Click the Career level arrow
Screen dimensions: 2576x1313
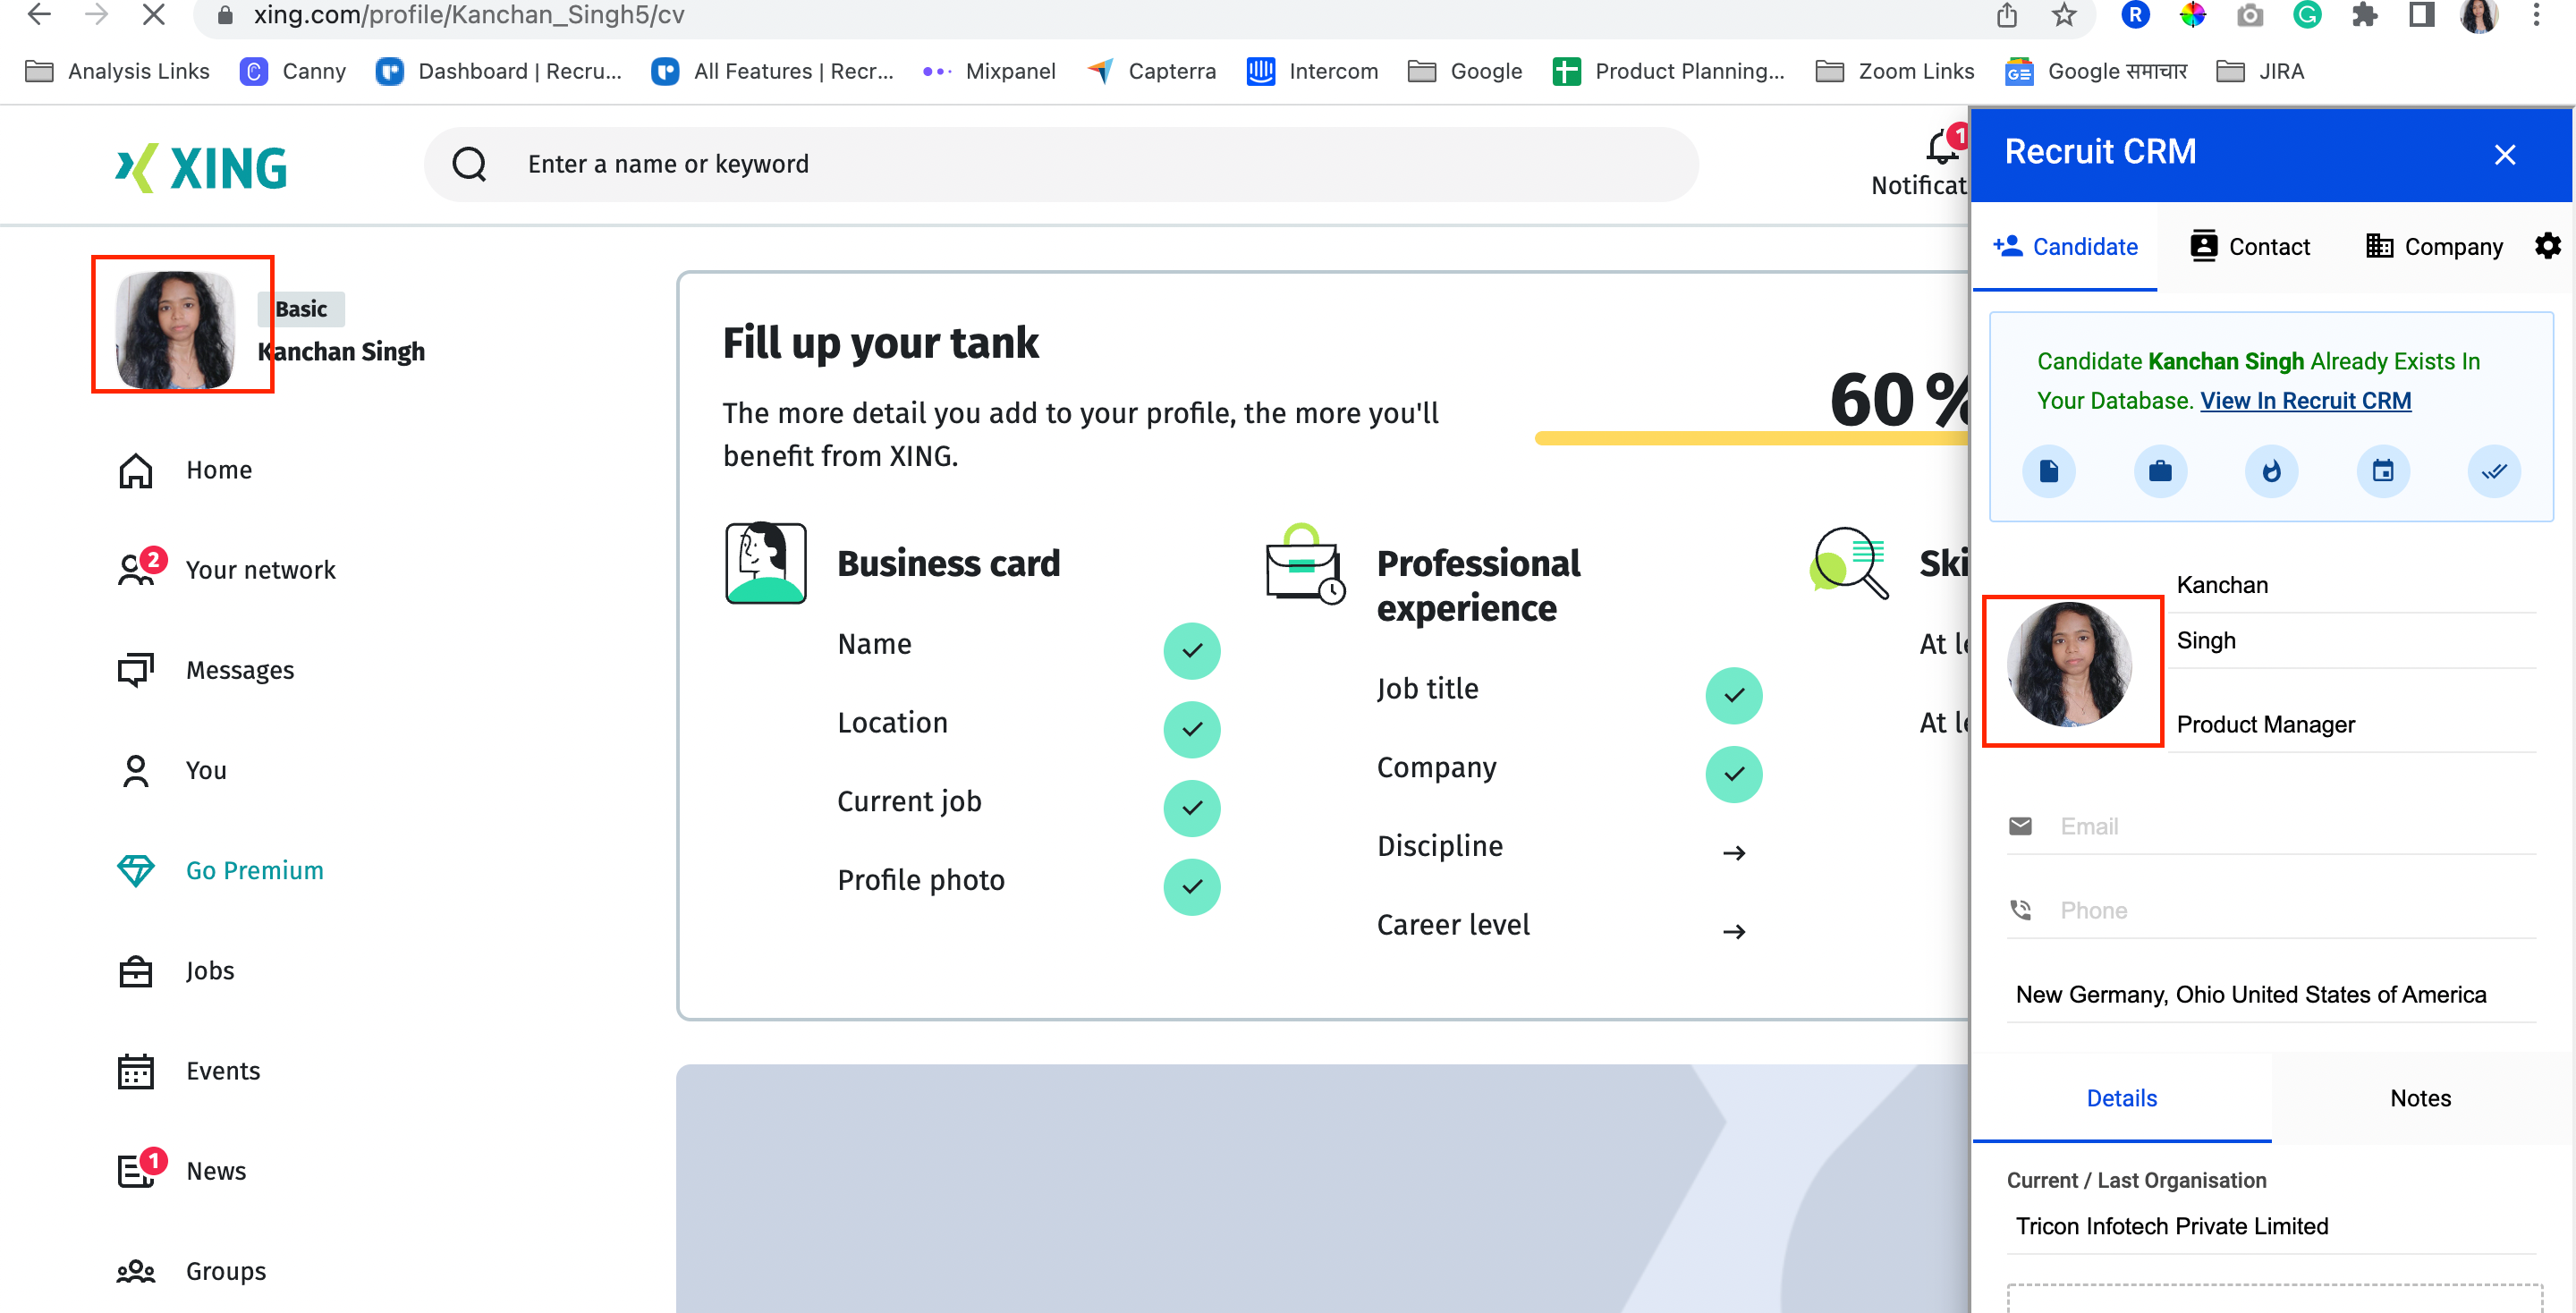(1734, 931)
